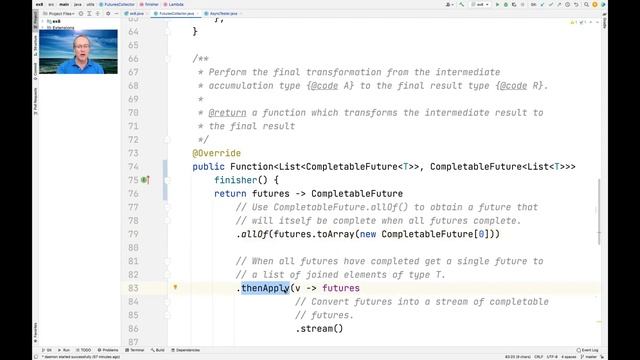Image resolution: width=640 pixels, height=360 pixels.
Task: Open the Git tool window button
Action: (47, 350)
